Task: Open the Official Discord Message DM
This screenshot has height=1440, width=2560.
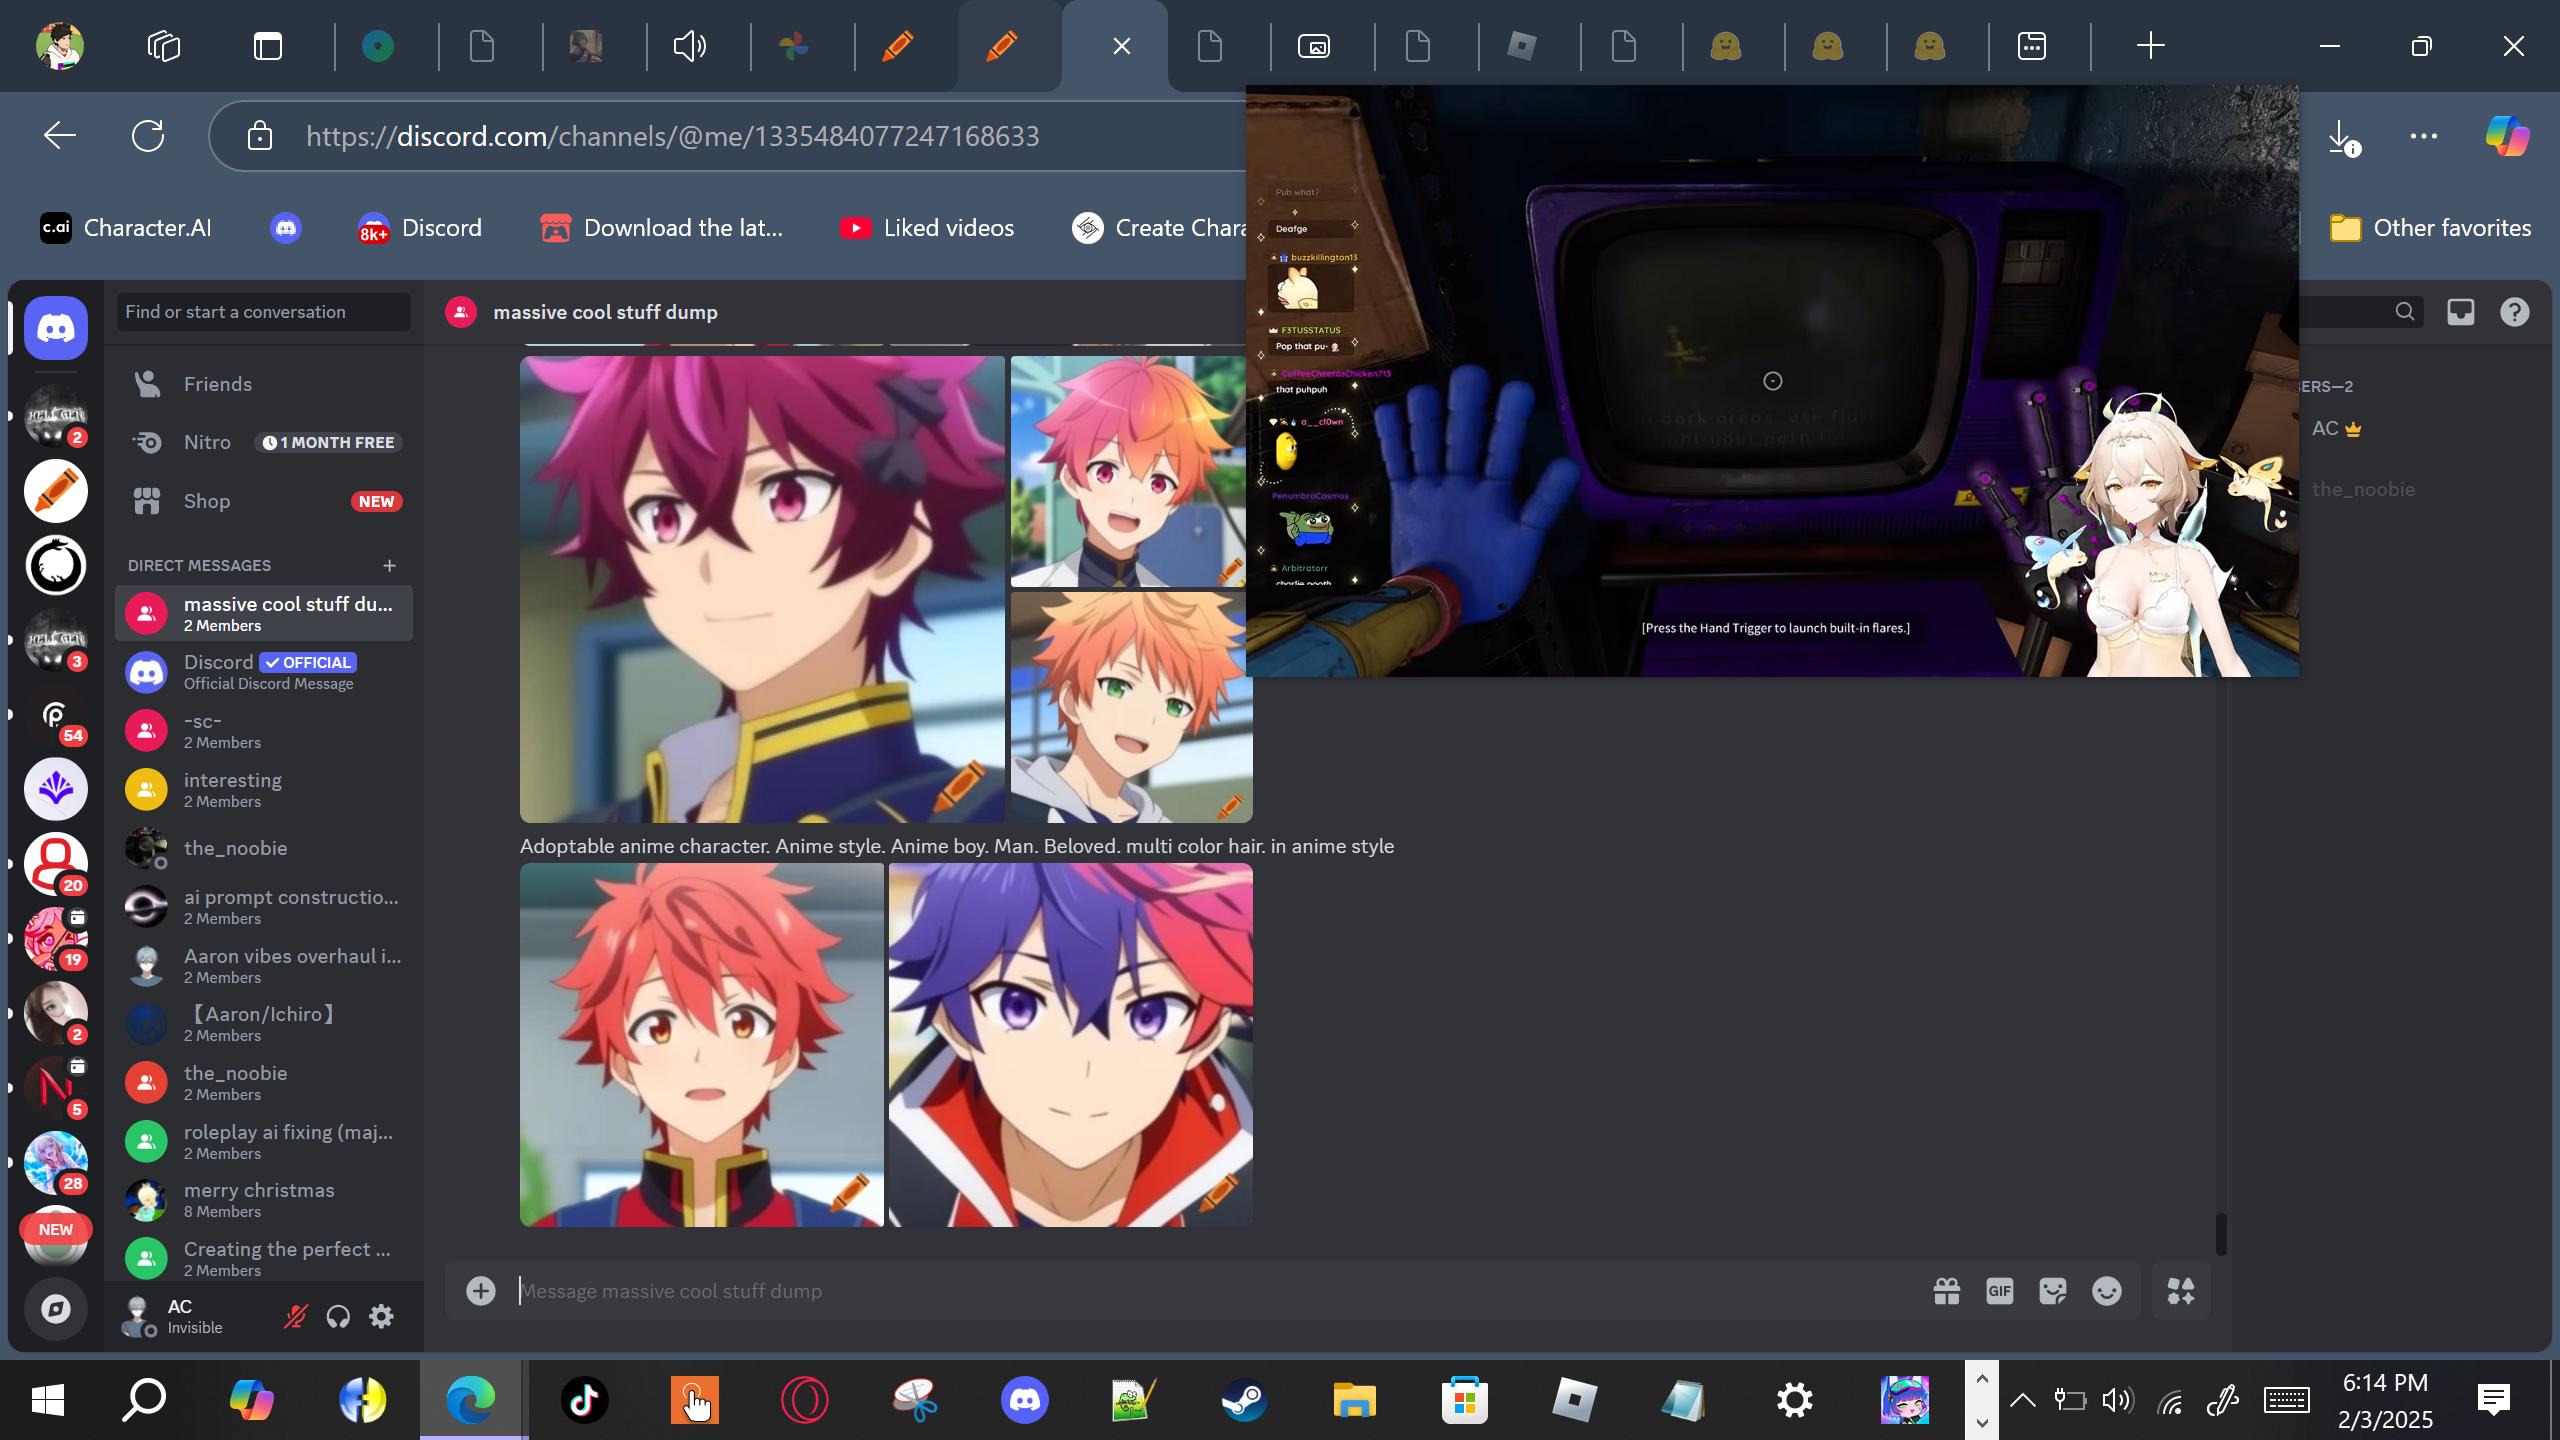Action: (264, 672)
